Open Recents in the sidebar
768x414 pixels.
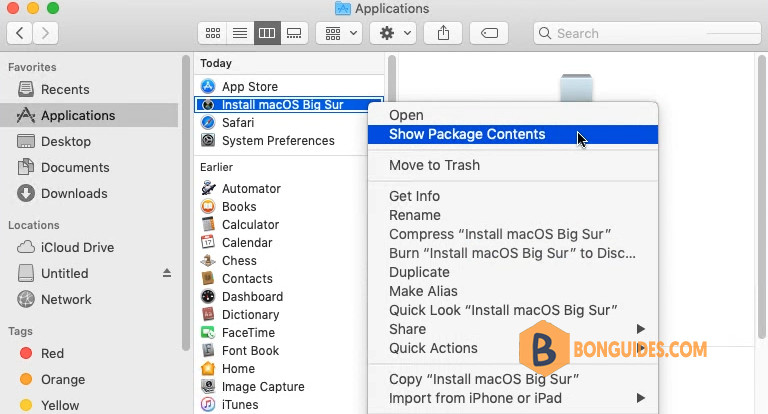(x=89, y=90)
